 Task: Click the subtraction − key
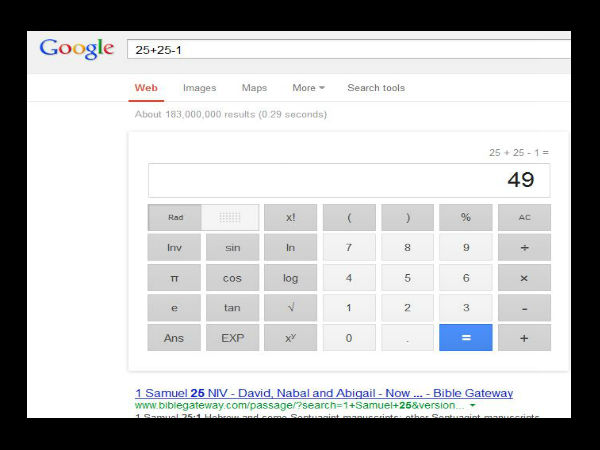tap(524, 308)
